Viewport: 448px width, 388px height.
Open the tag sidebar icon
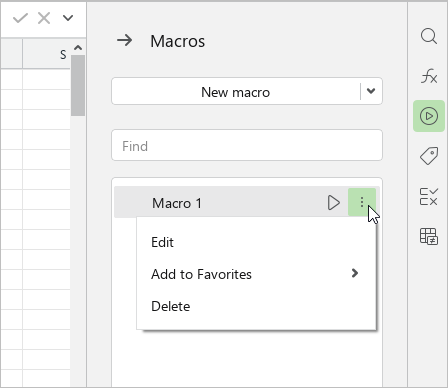(x=429, y=156)
